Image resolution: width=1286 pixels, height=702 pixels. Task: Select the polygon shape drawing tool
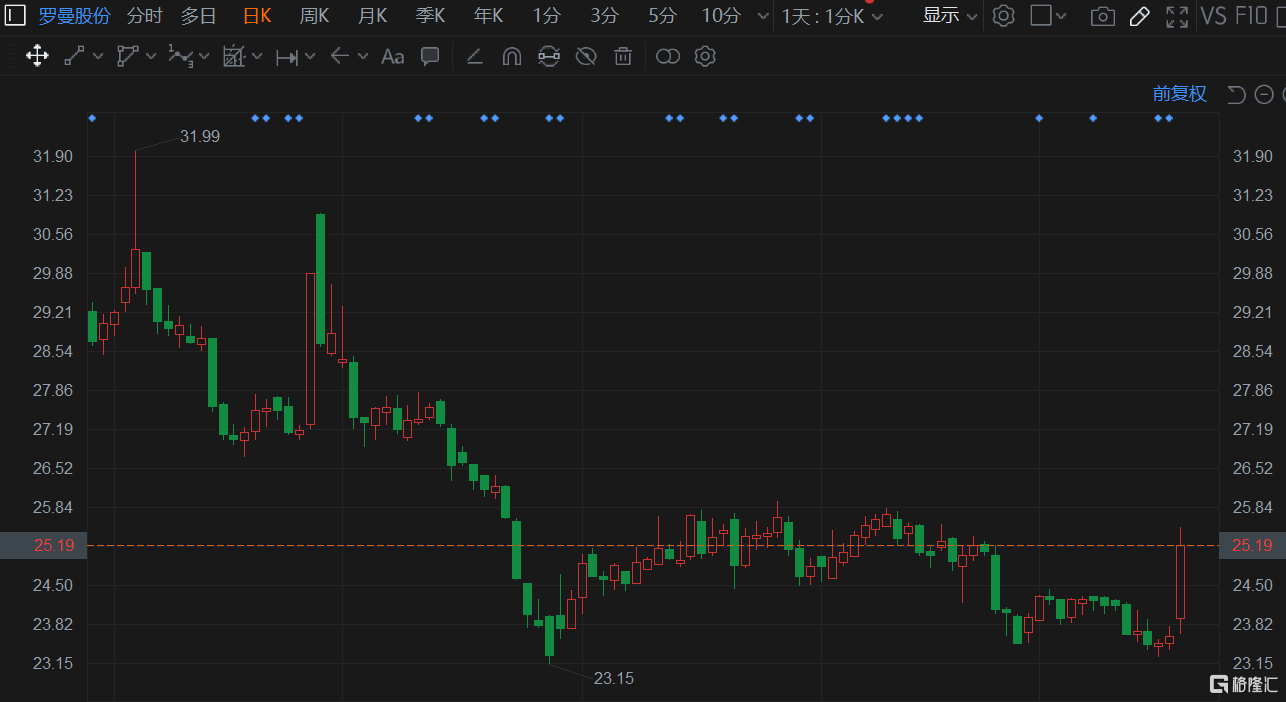(127, 56)
